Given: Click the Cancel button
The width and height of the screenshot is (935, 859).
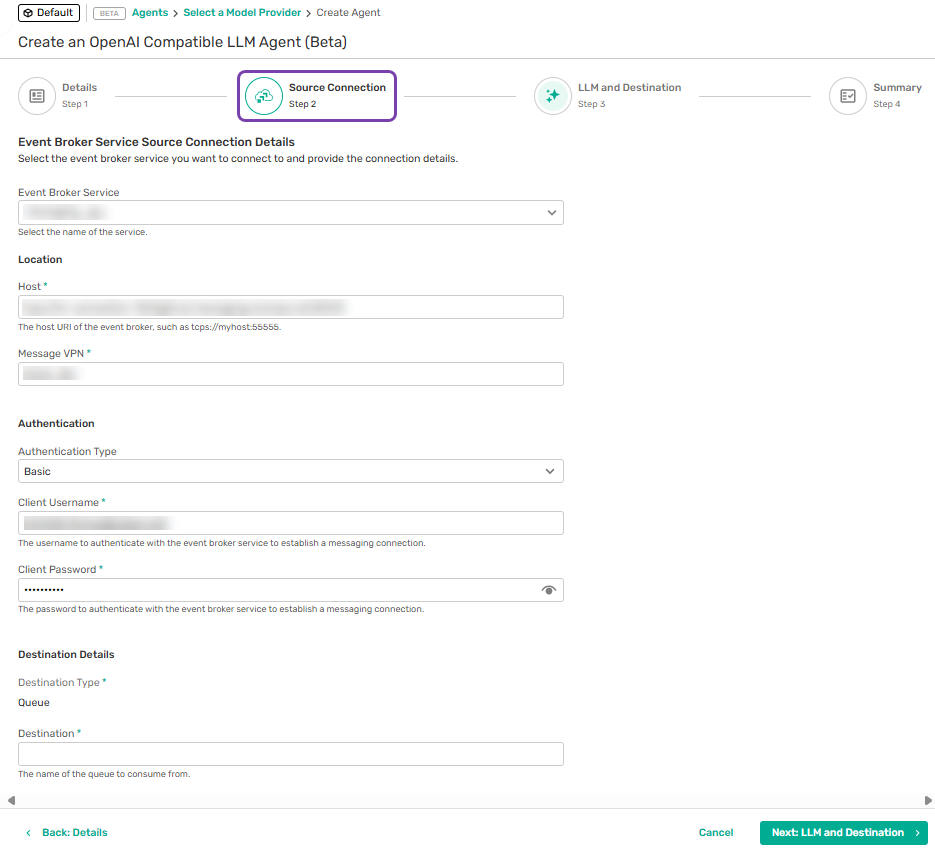Looking at the screenshot, I should (x=716, y=832).
